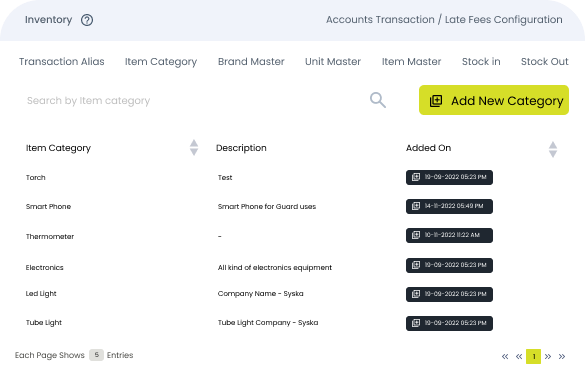Click the 'Test' description cell
The height and width of the screenshot is (385, 585).
coord(225,178)
